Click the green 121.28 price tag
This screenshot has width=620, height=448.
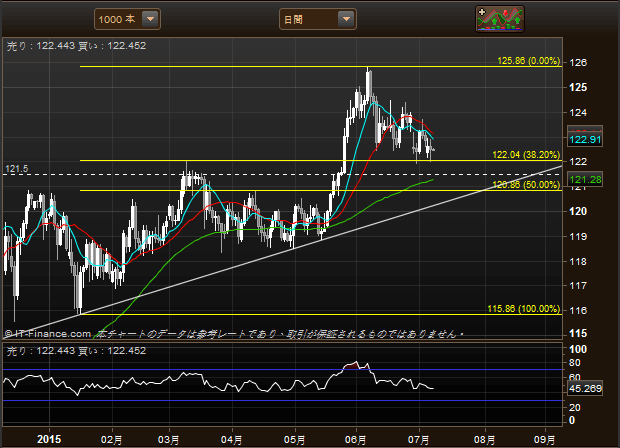pyautogui.click(x=585, y=180)
